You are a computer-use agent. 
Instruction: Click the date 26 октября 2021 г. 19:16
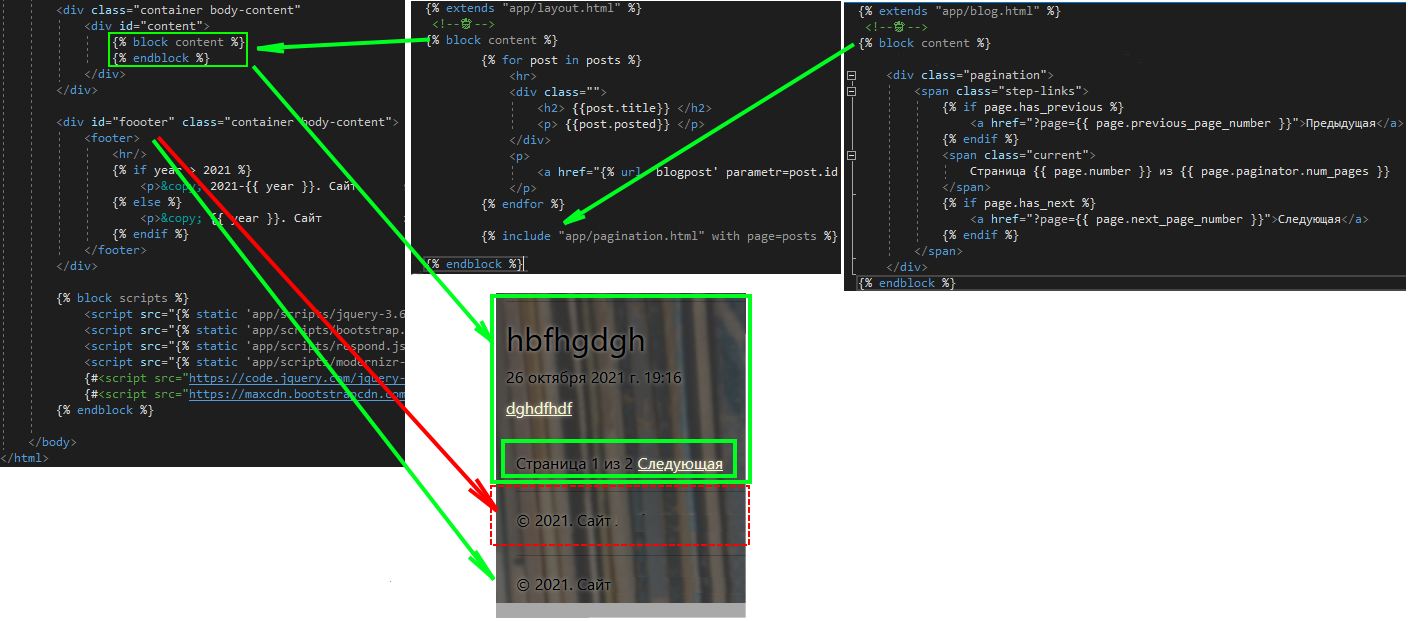click(594, 378)
